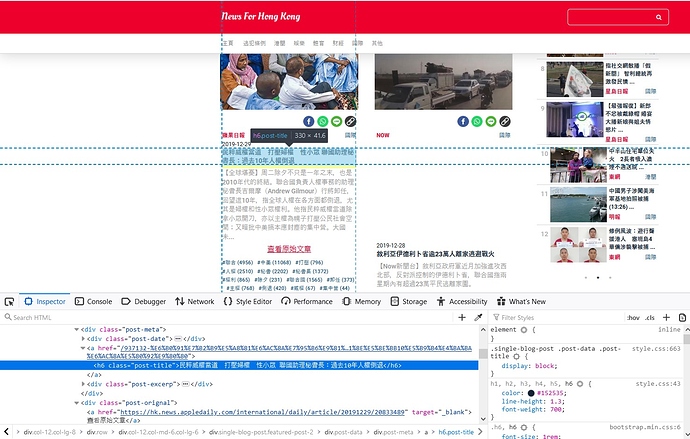Open the Network tab
Screen dimensions: 690x439
tap(195, 302)
